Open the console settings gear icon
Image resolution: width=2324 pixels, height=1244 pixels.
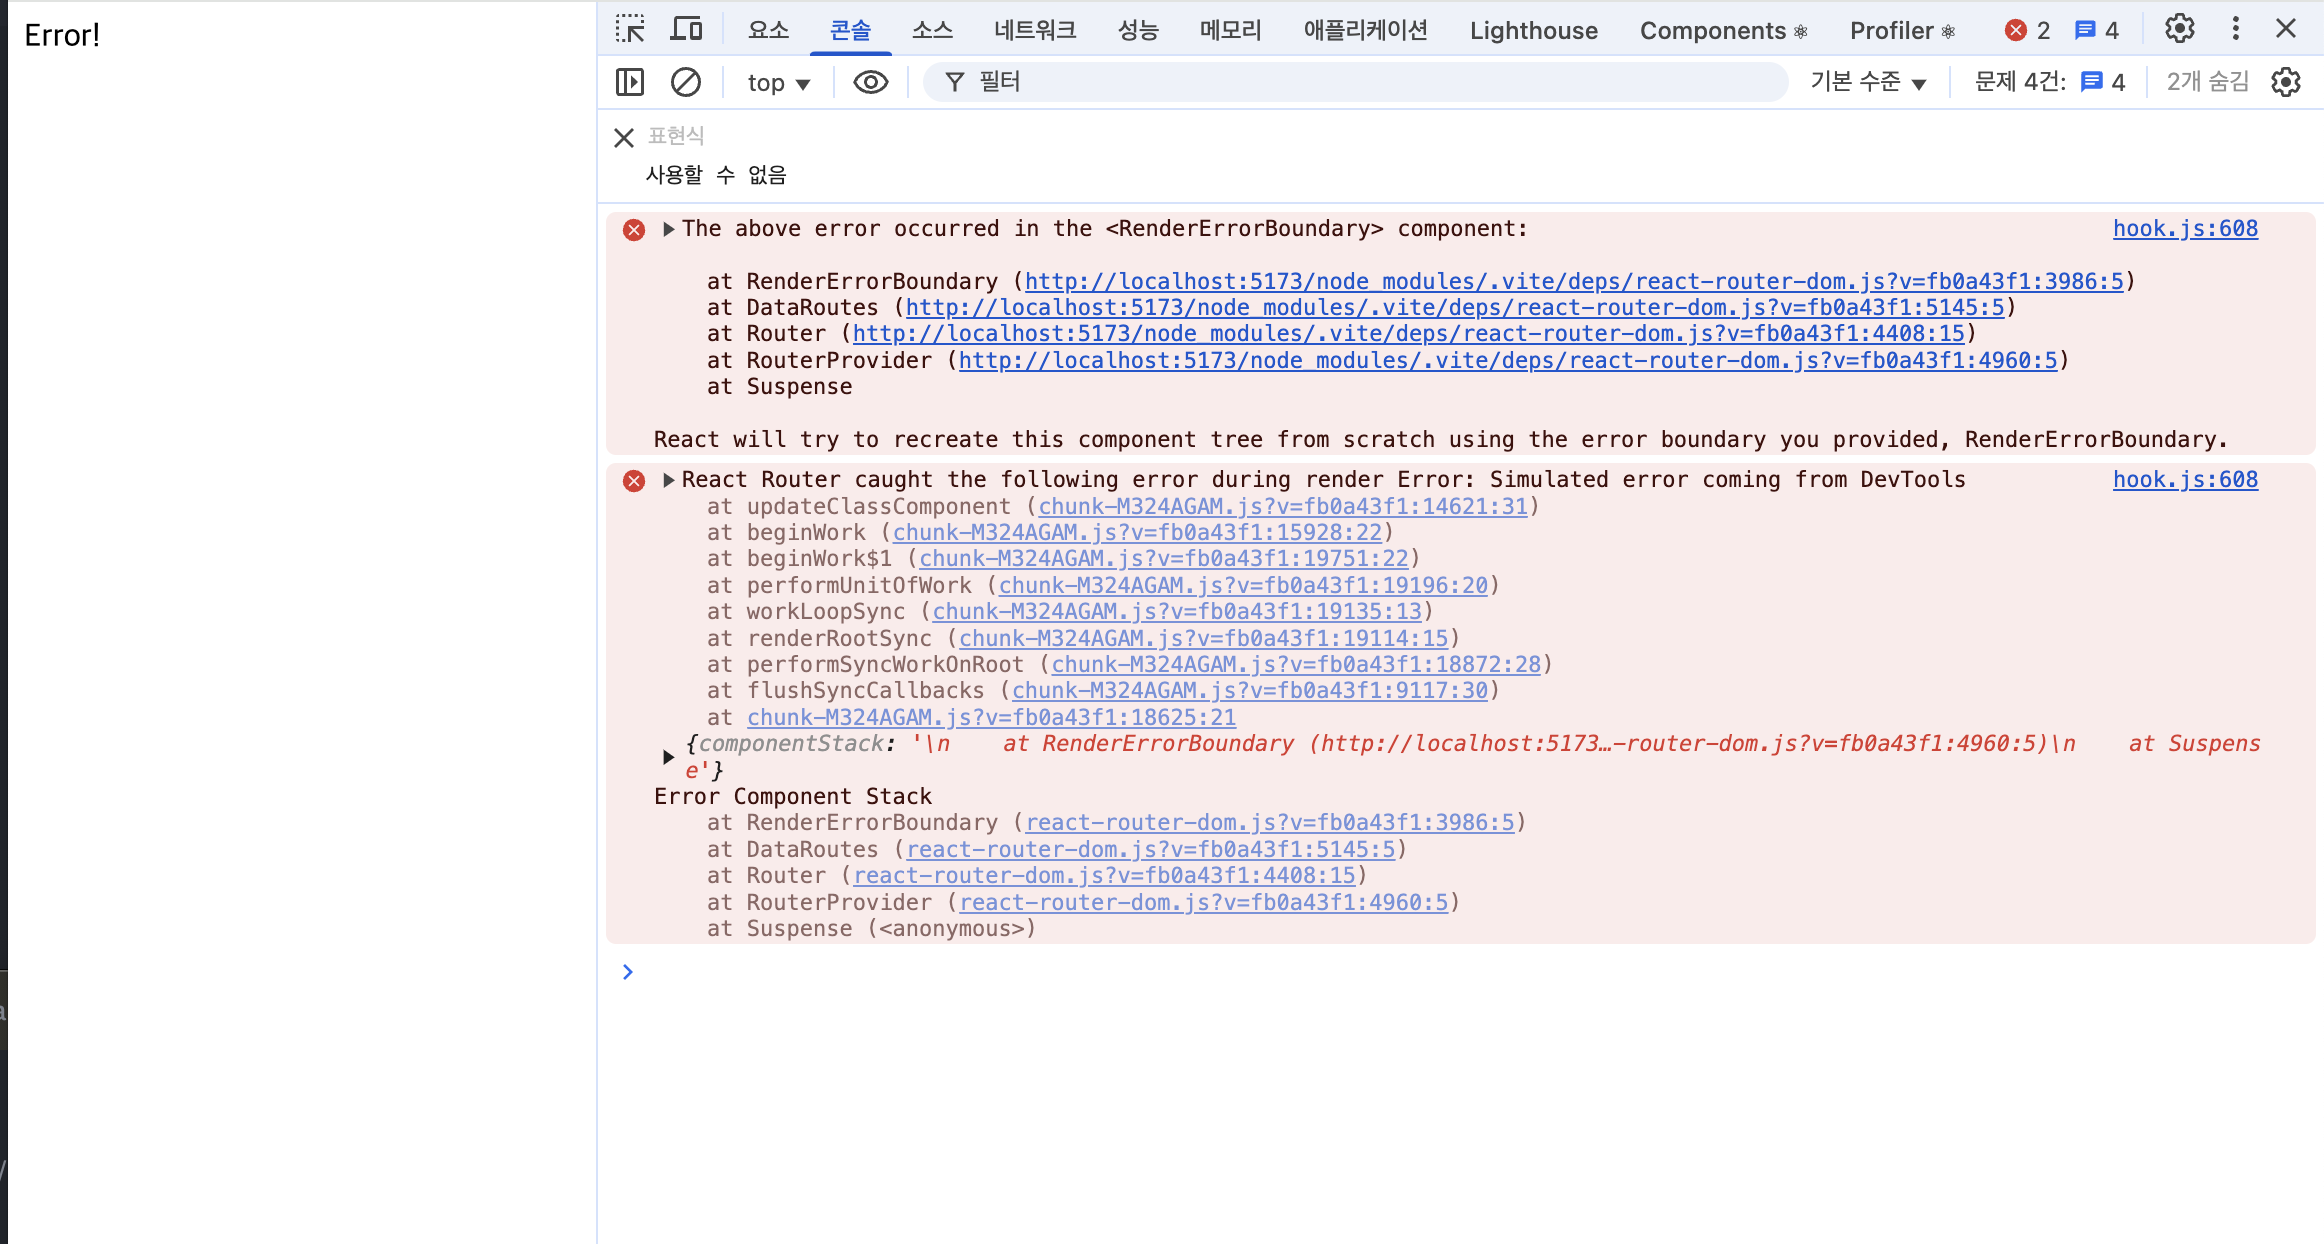(x=2286, y=82)
